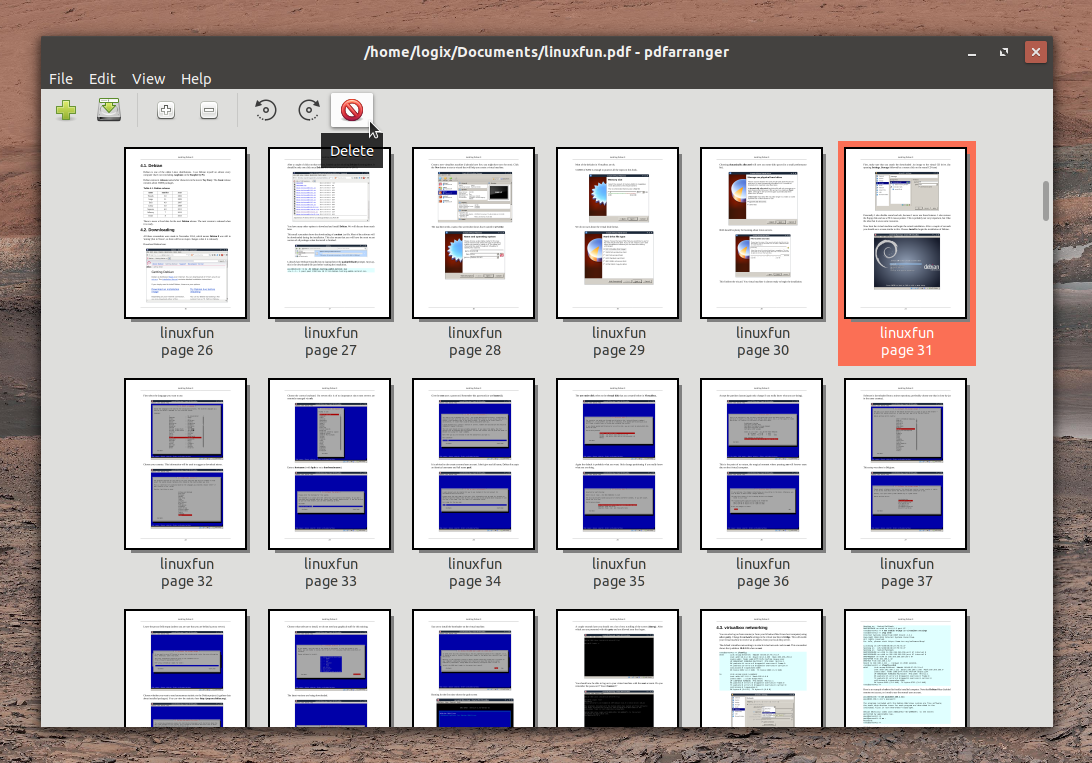
Task: Rotate the selected page right
Action: pos(309,110)
